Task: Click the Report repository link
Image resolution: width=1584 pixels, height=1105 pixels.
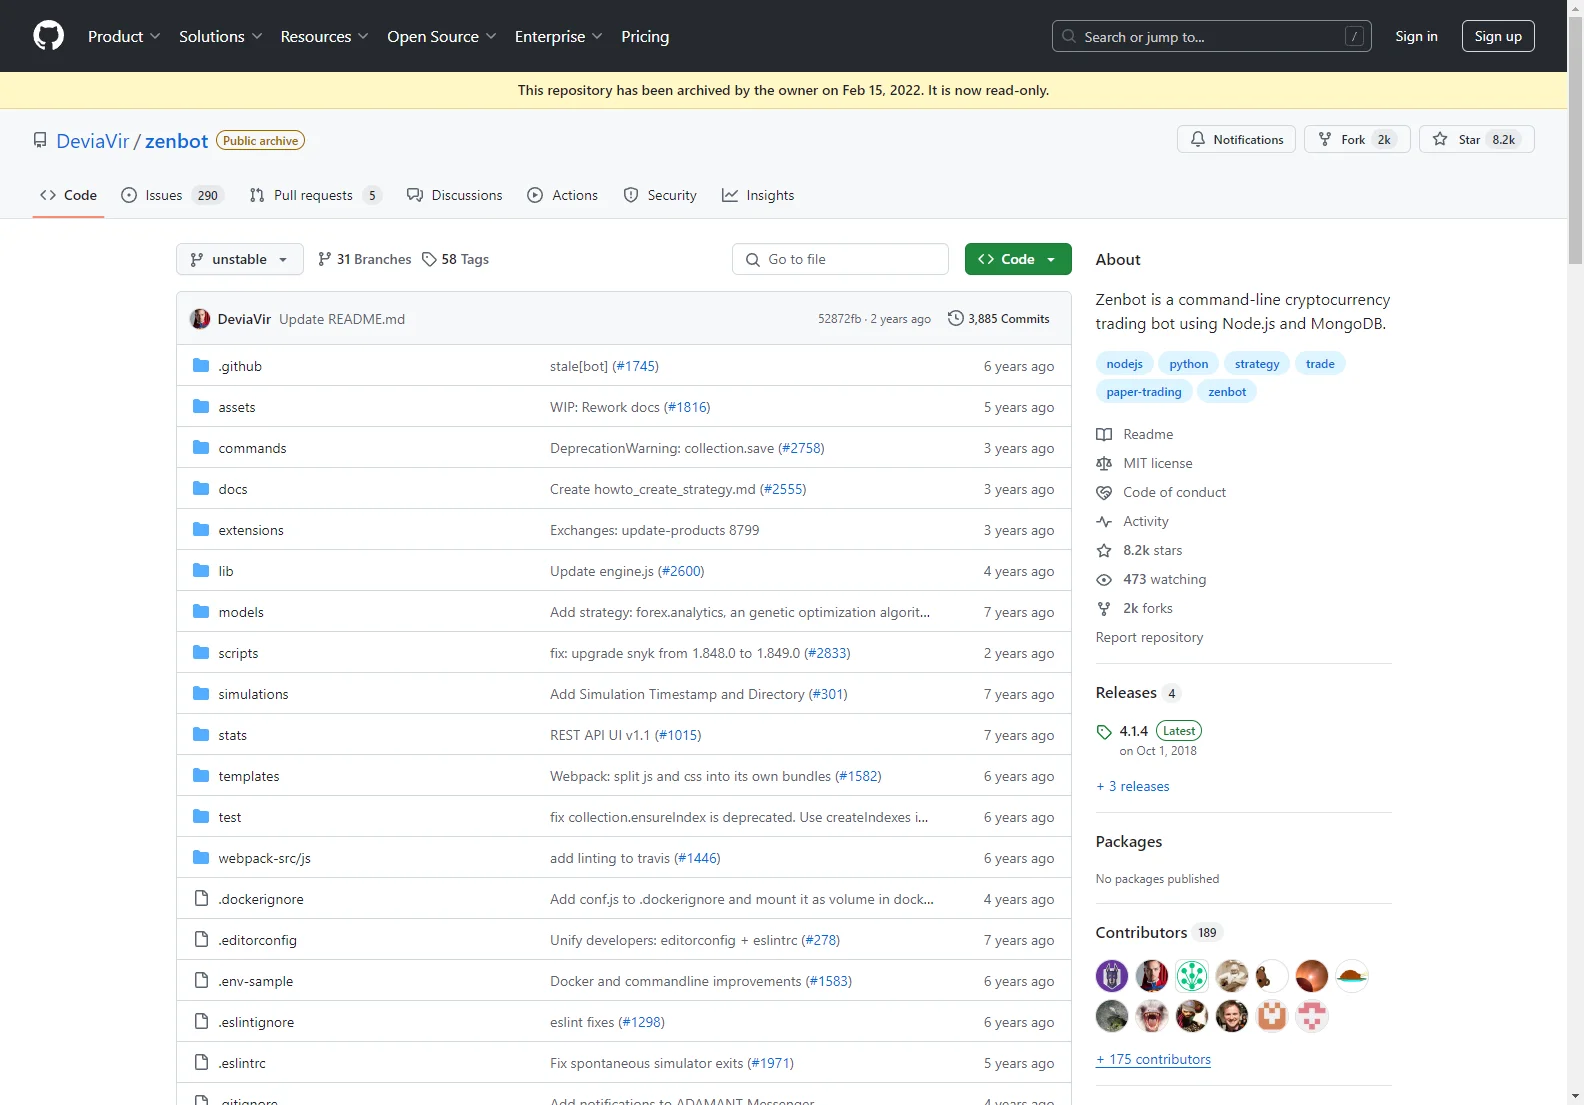Action: 1149,637
